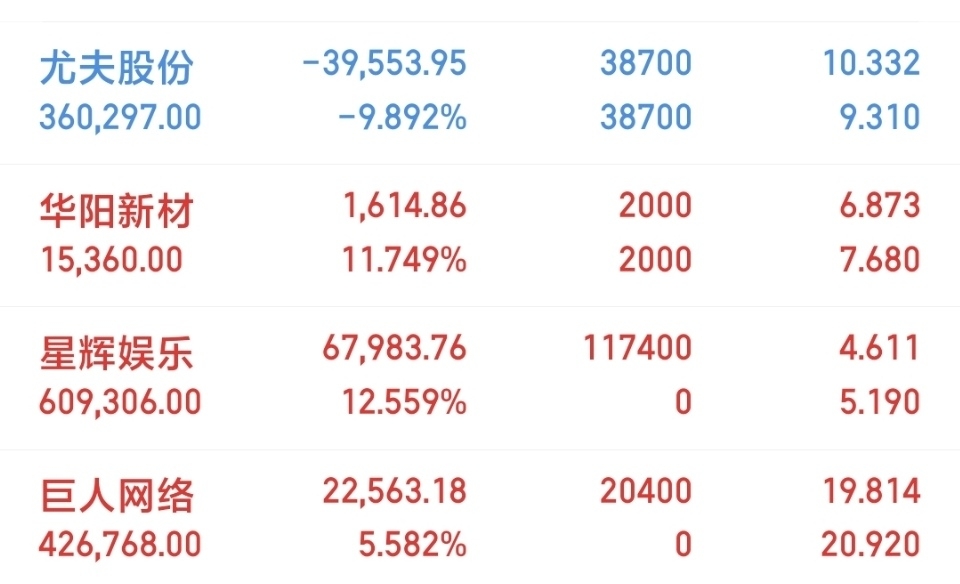Select 巨人网络 profit 22,563.18
The width and height of the screenshot is (960, 584).
pyautogui.click(x=394, y=491)
